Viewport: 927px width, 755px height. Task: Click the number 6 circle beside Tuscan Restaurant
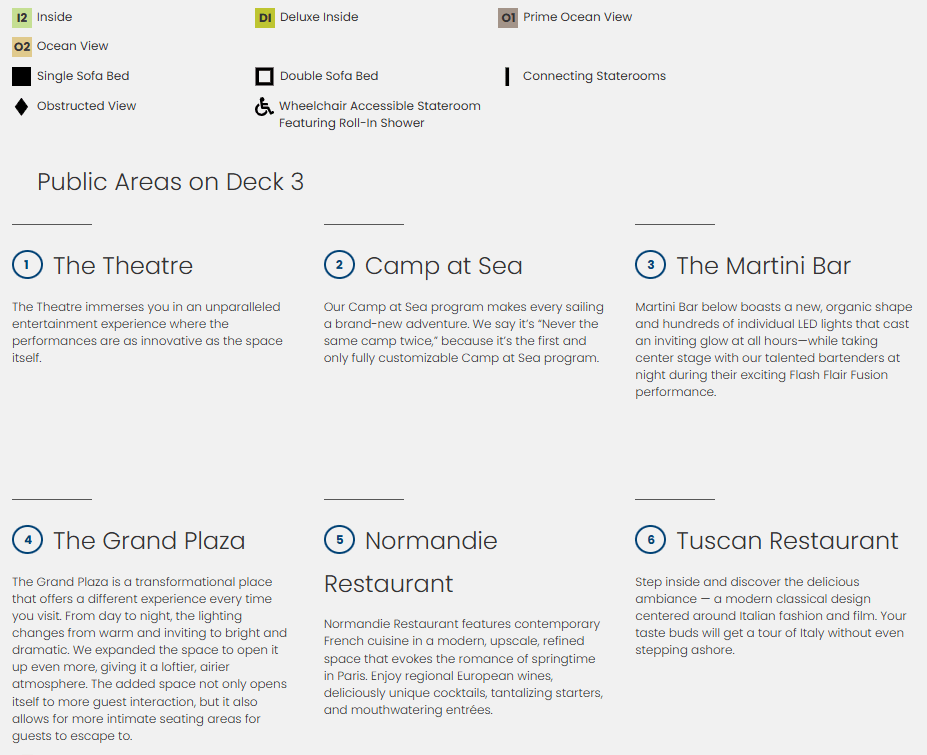pyautogui.click(x=650, y=540)
